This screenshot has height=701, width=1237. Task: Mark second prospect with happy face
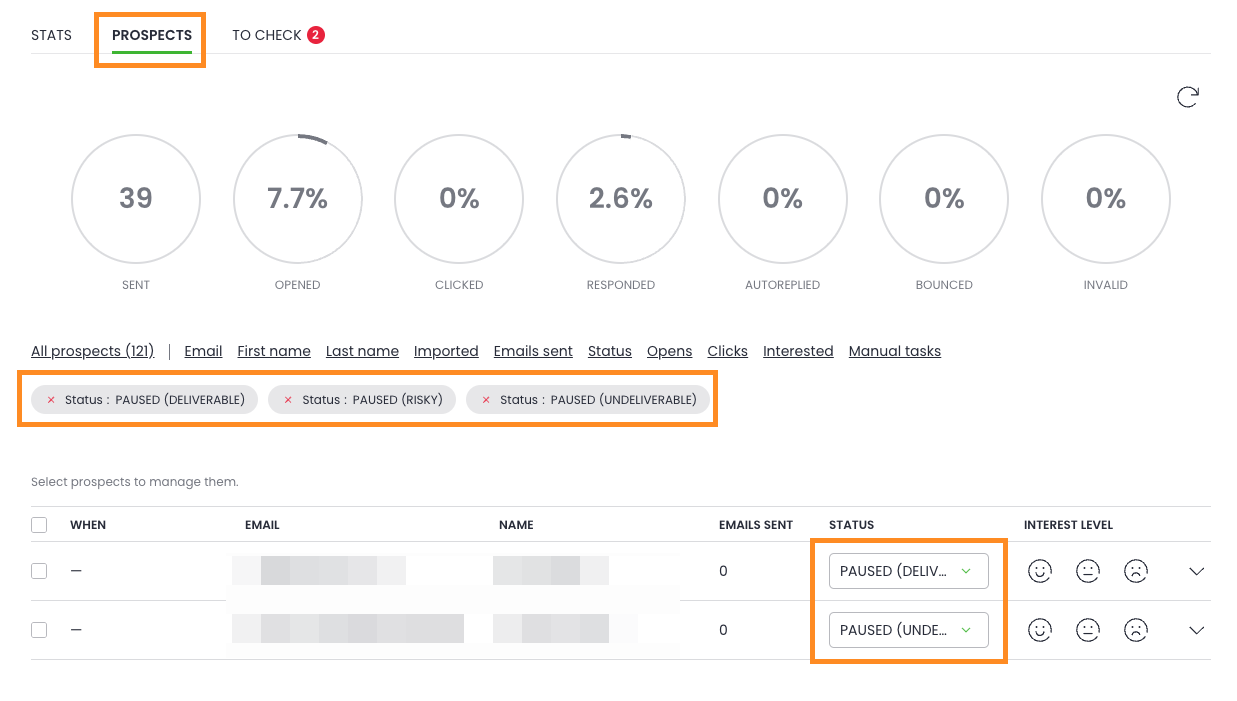tap(1040, 630)
